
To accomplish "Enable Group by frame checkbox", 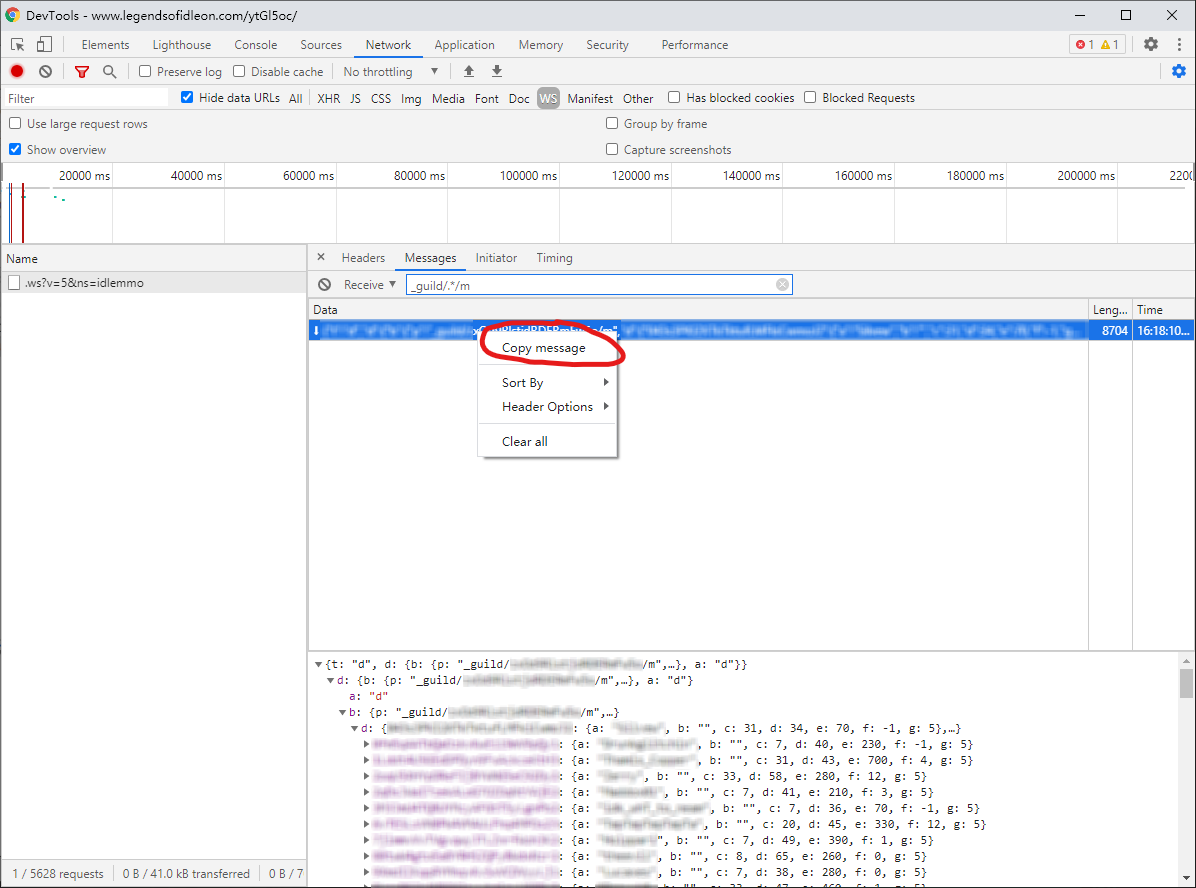I will 612,123.
